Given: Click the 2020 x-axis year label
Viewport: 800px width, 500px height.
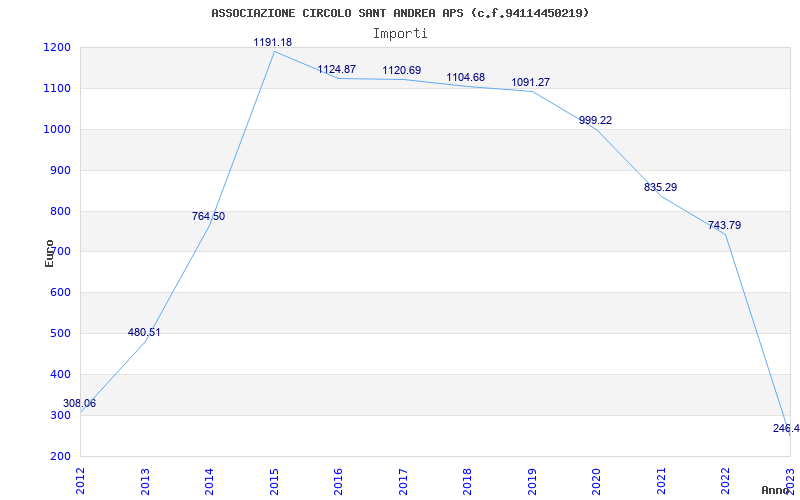Looking at the screenshot, I should click(x=597, y=480).
